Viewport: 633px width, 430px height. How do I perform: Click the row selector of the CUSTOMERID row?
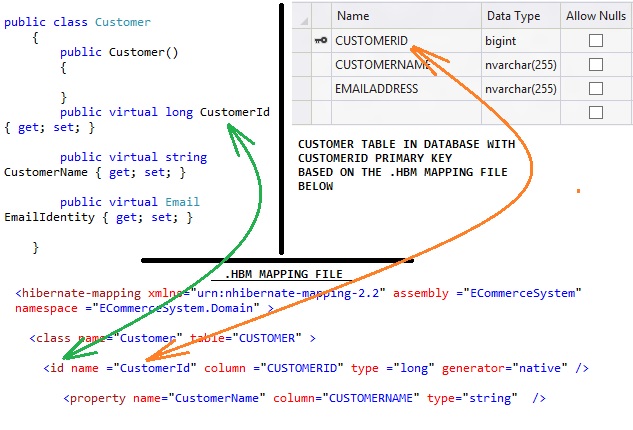[302, 40]
